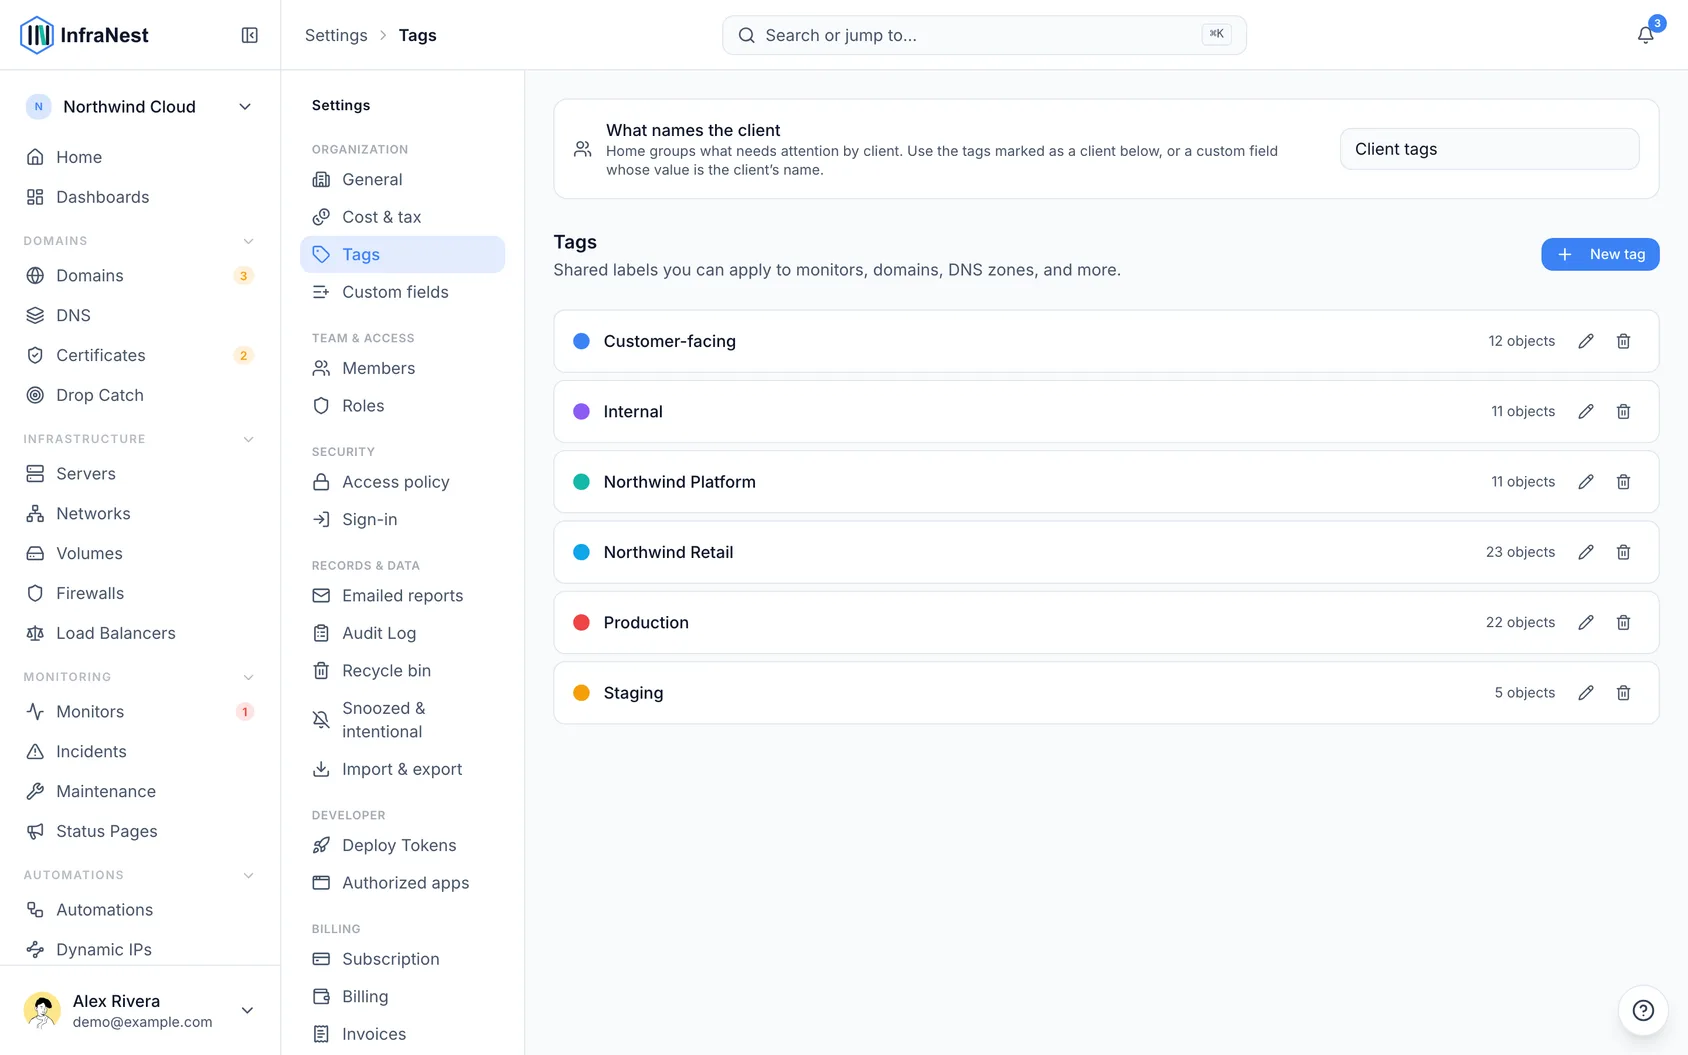Open the Alex Rivera account menu

[140, 1010]
